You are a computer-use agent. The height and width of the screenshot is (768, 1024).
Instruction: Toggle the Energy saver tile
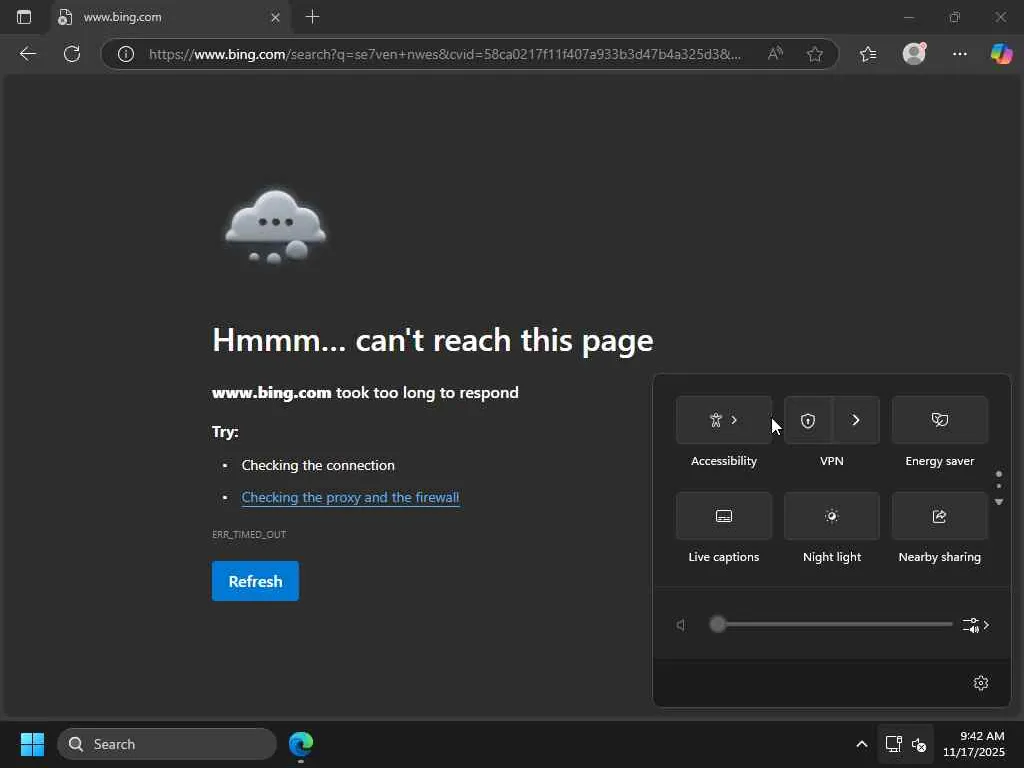pos(940,420)
